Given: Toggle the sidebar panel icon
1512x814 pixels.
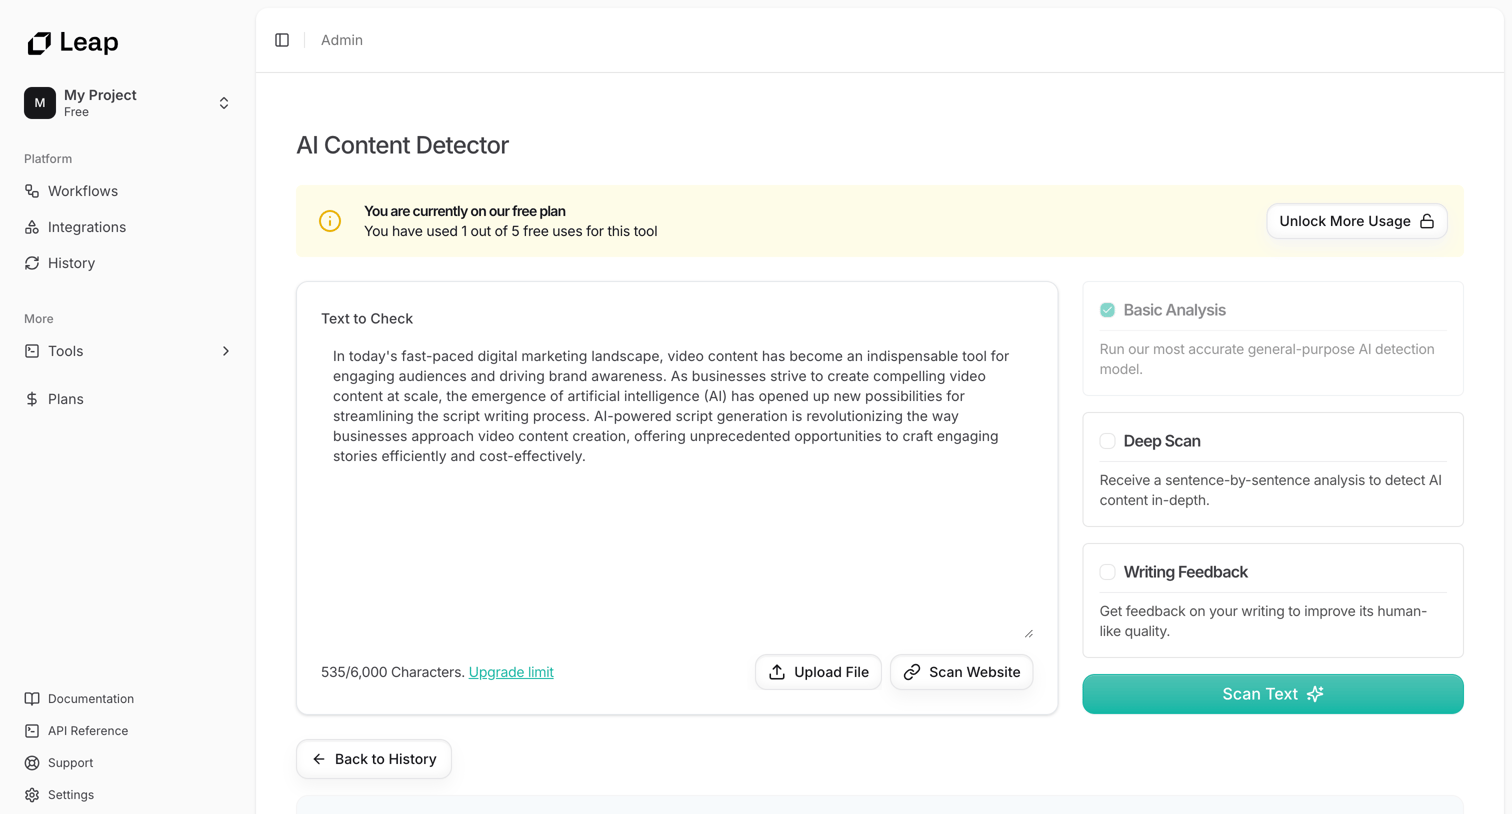Looking at the screenshot, I should coord(282,40).
